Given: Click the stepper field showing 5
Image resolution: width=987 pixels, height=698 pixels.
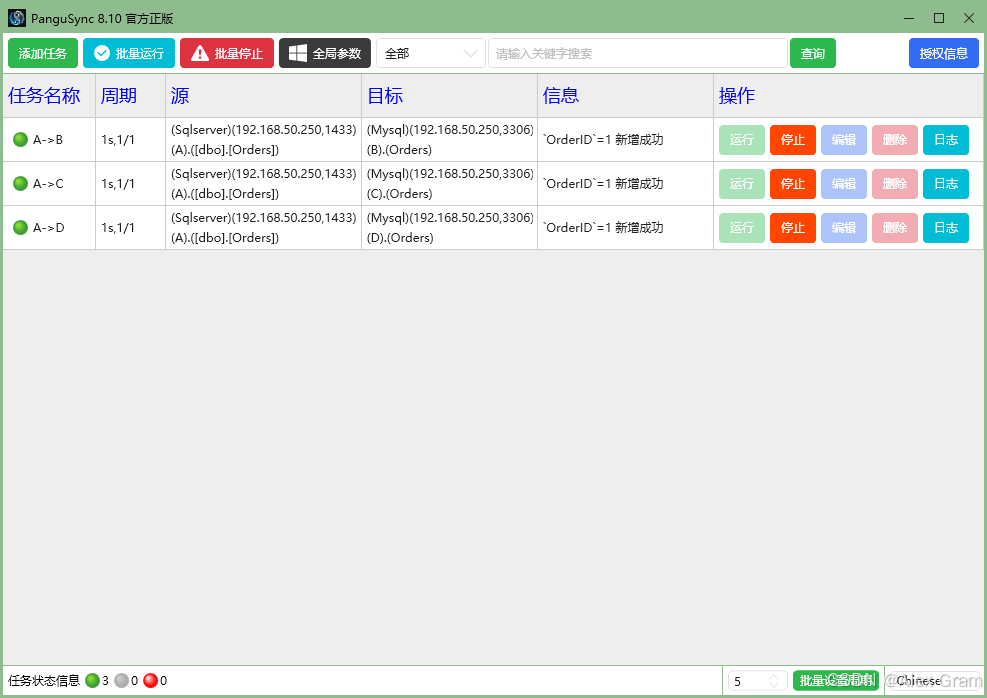Looking at the screenshot, I should (757, 680).
